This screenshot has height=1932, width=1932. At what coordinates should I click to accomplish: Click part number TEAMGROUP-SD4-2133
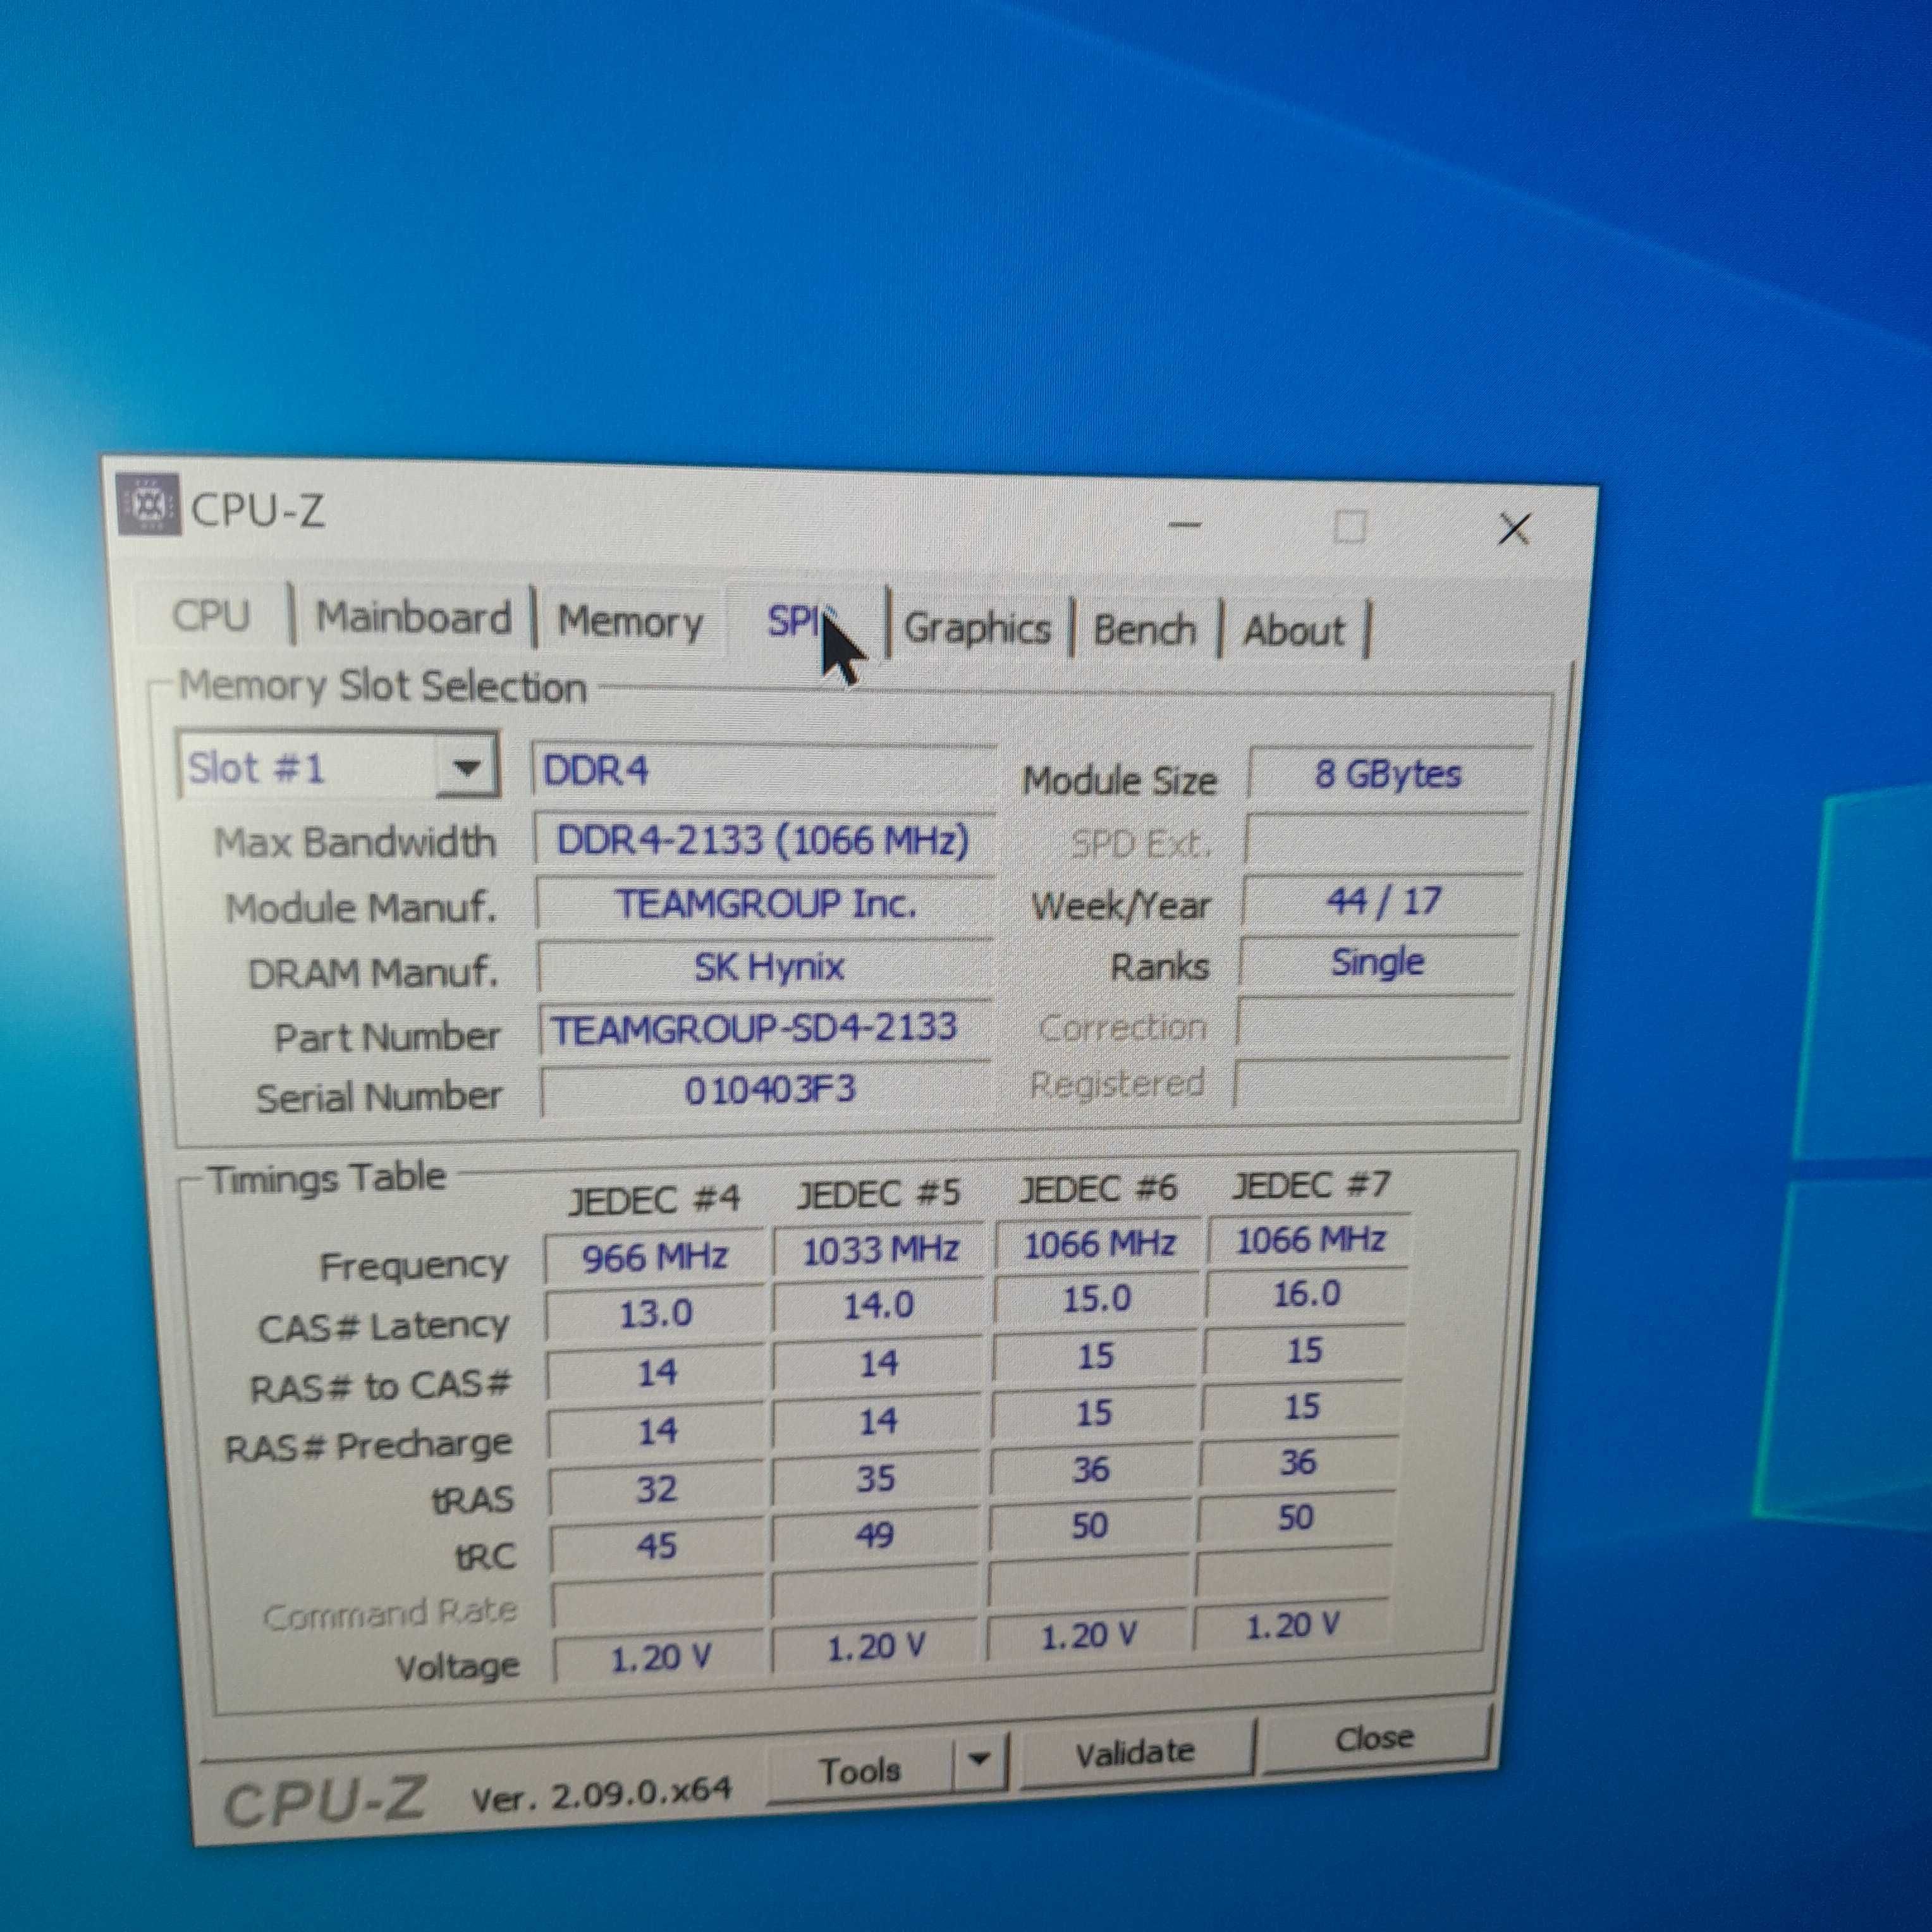[x=765, y=1028]
